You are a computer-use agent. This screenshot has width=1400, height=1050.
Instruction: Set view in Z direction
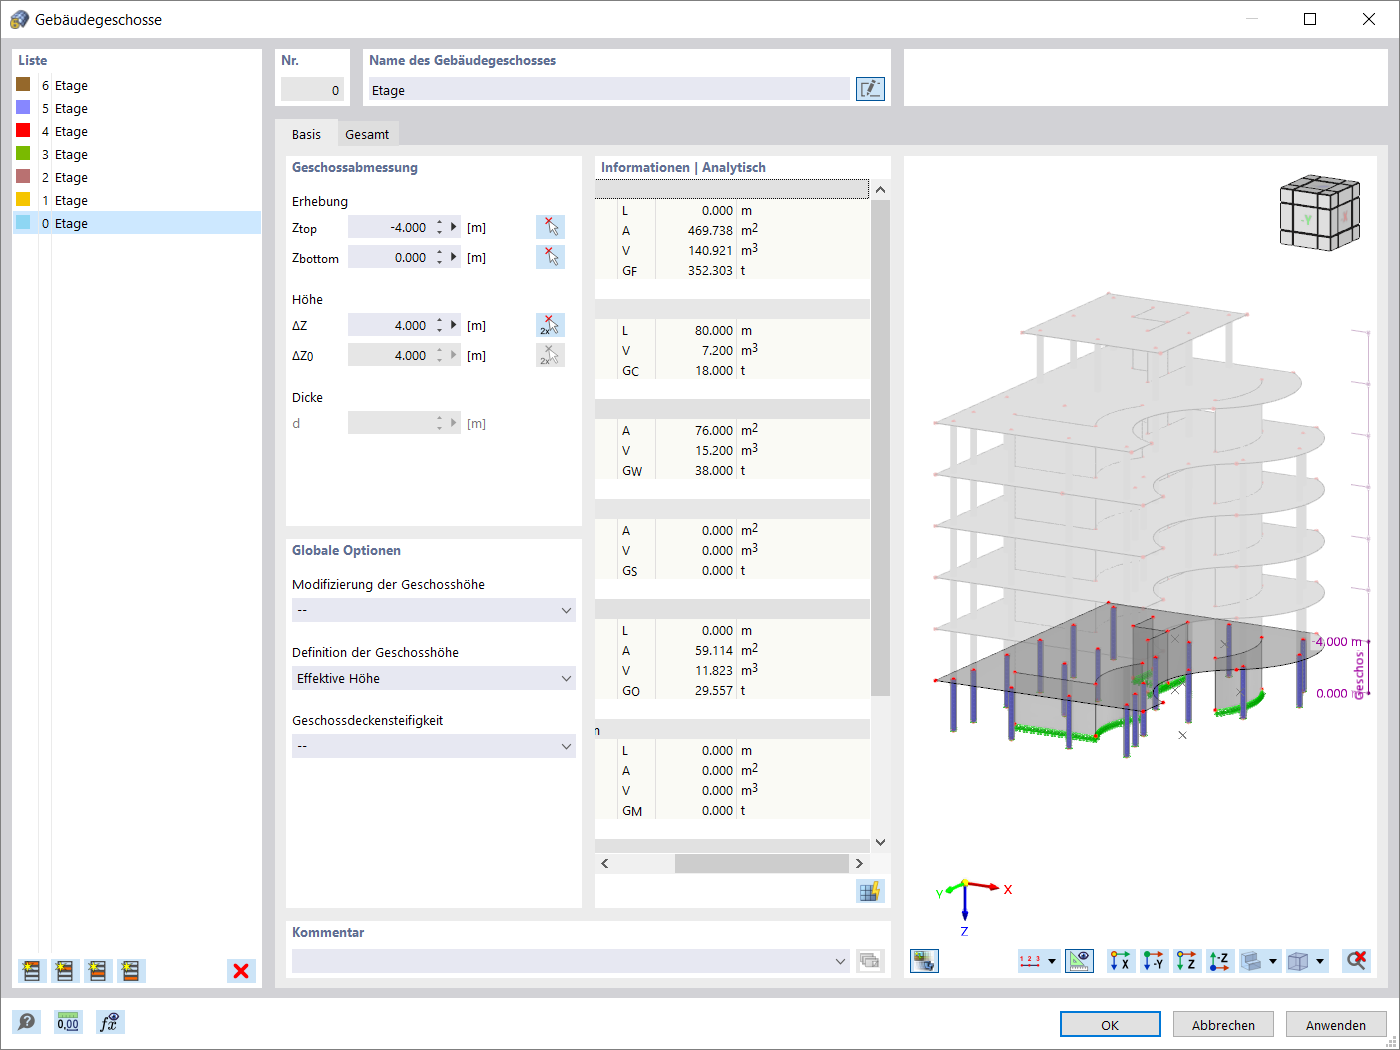pyautogui.click(x=1187, y=961)
